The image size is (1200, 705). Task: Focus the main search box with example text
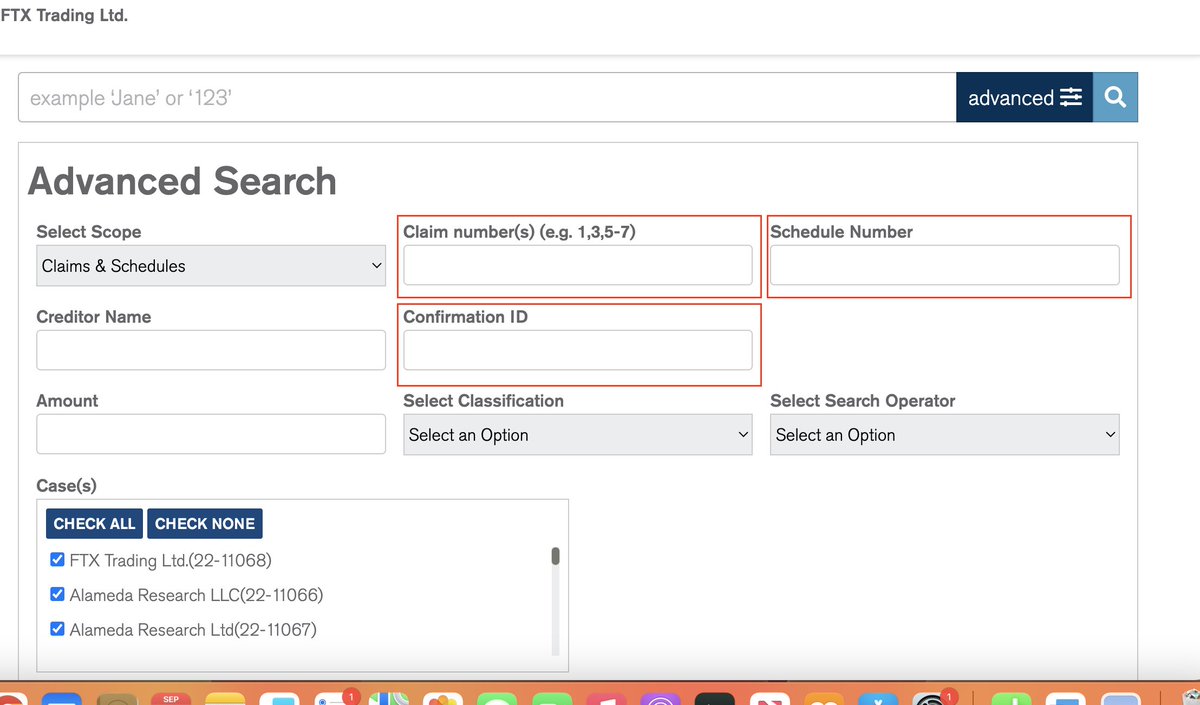point(487,98)
